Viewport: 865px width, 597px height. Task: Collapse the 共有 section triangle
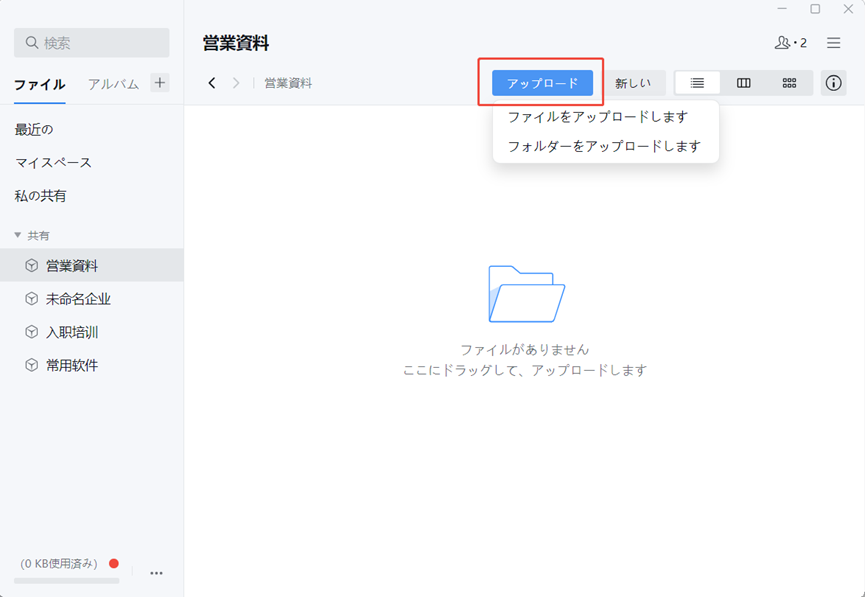[18, 235]
